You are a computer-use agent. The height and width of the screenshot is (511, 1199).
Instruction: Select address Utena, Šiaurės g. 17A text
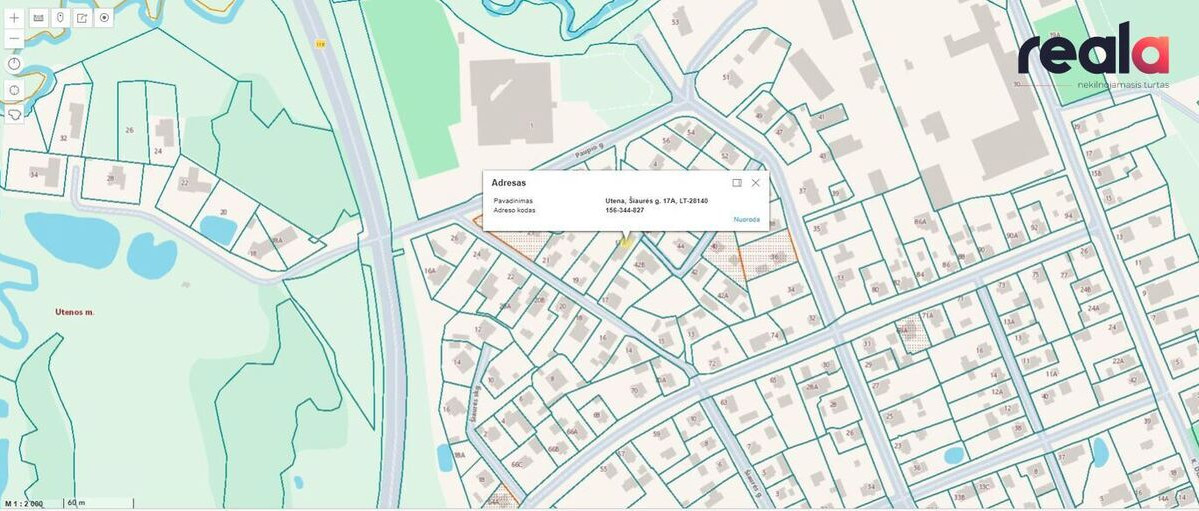[656, 201]
